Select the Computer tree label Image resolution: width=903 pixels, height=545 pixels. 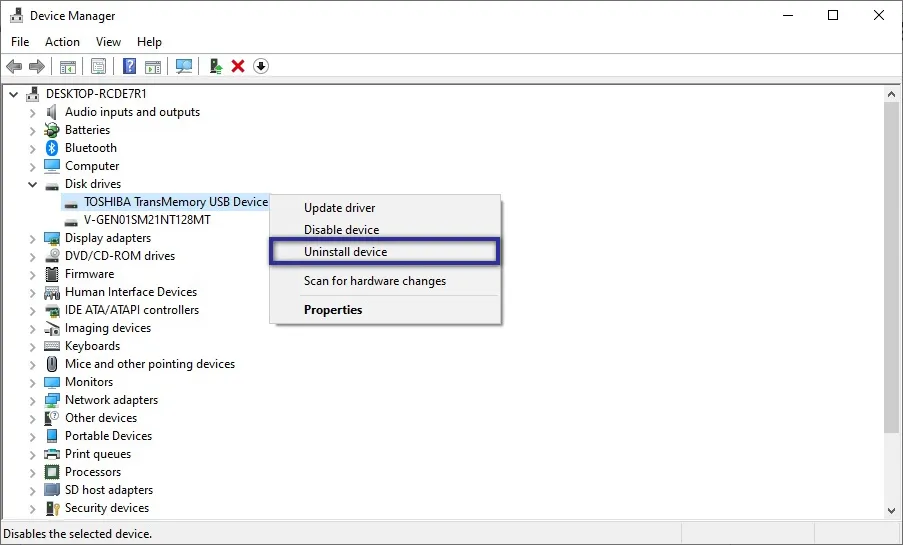click(x=92, y=166)
